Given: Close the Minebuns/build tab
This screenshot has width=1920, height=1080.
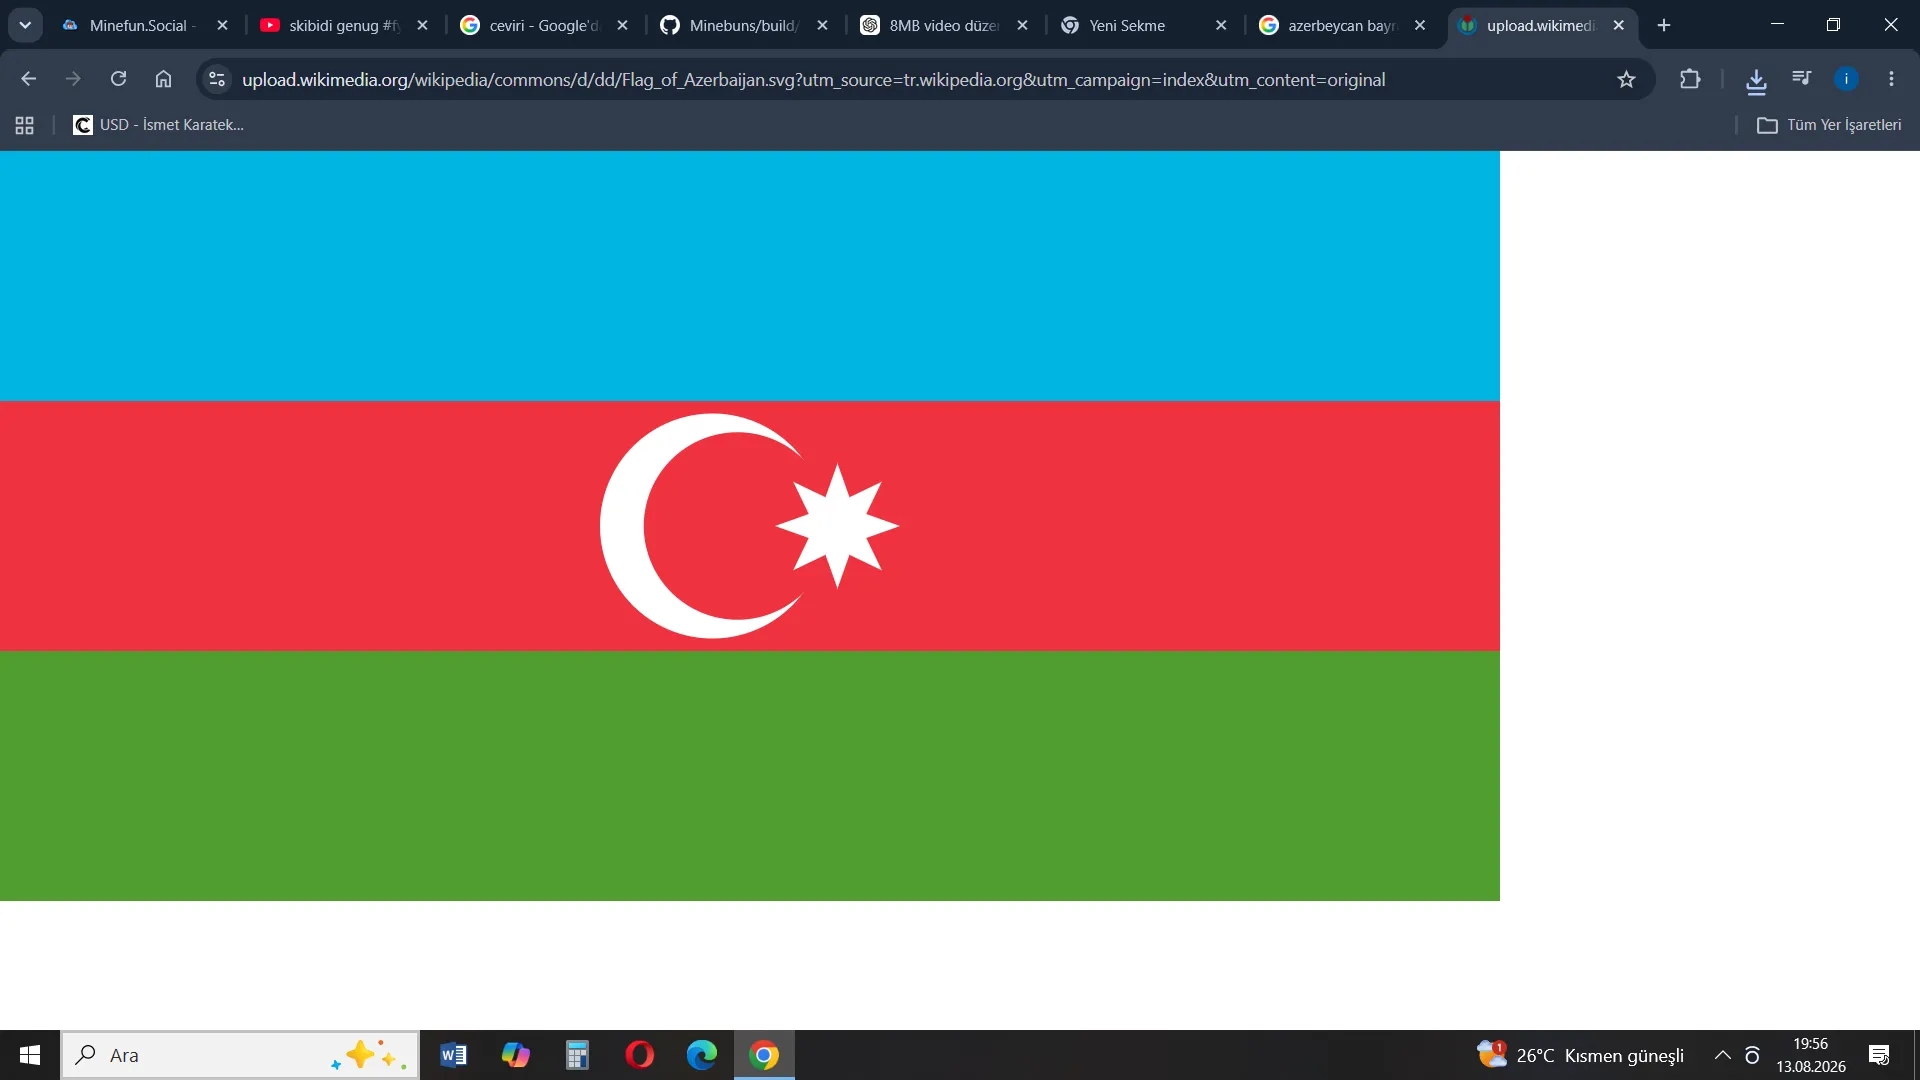Looking at the screenshot, I should click(822, 25).
